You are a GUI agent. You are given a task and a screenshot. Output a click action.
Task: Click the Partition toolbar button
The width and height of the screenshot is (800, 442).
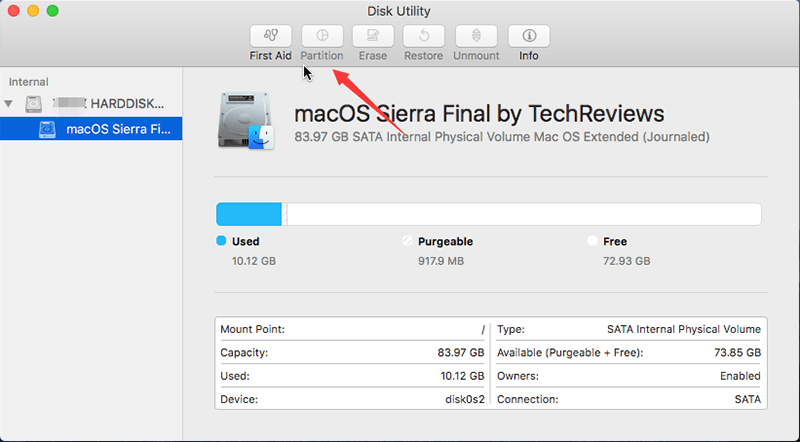(x=322, y=36)
